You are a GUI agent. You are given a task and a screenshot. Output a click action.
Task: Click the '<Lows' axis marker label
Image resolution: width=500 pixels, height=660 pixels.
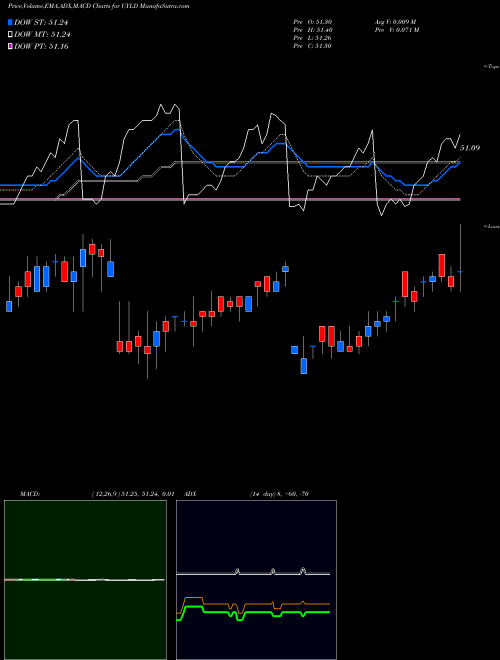[x=492, y=227]
